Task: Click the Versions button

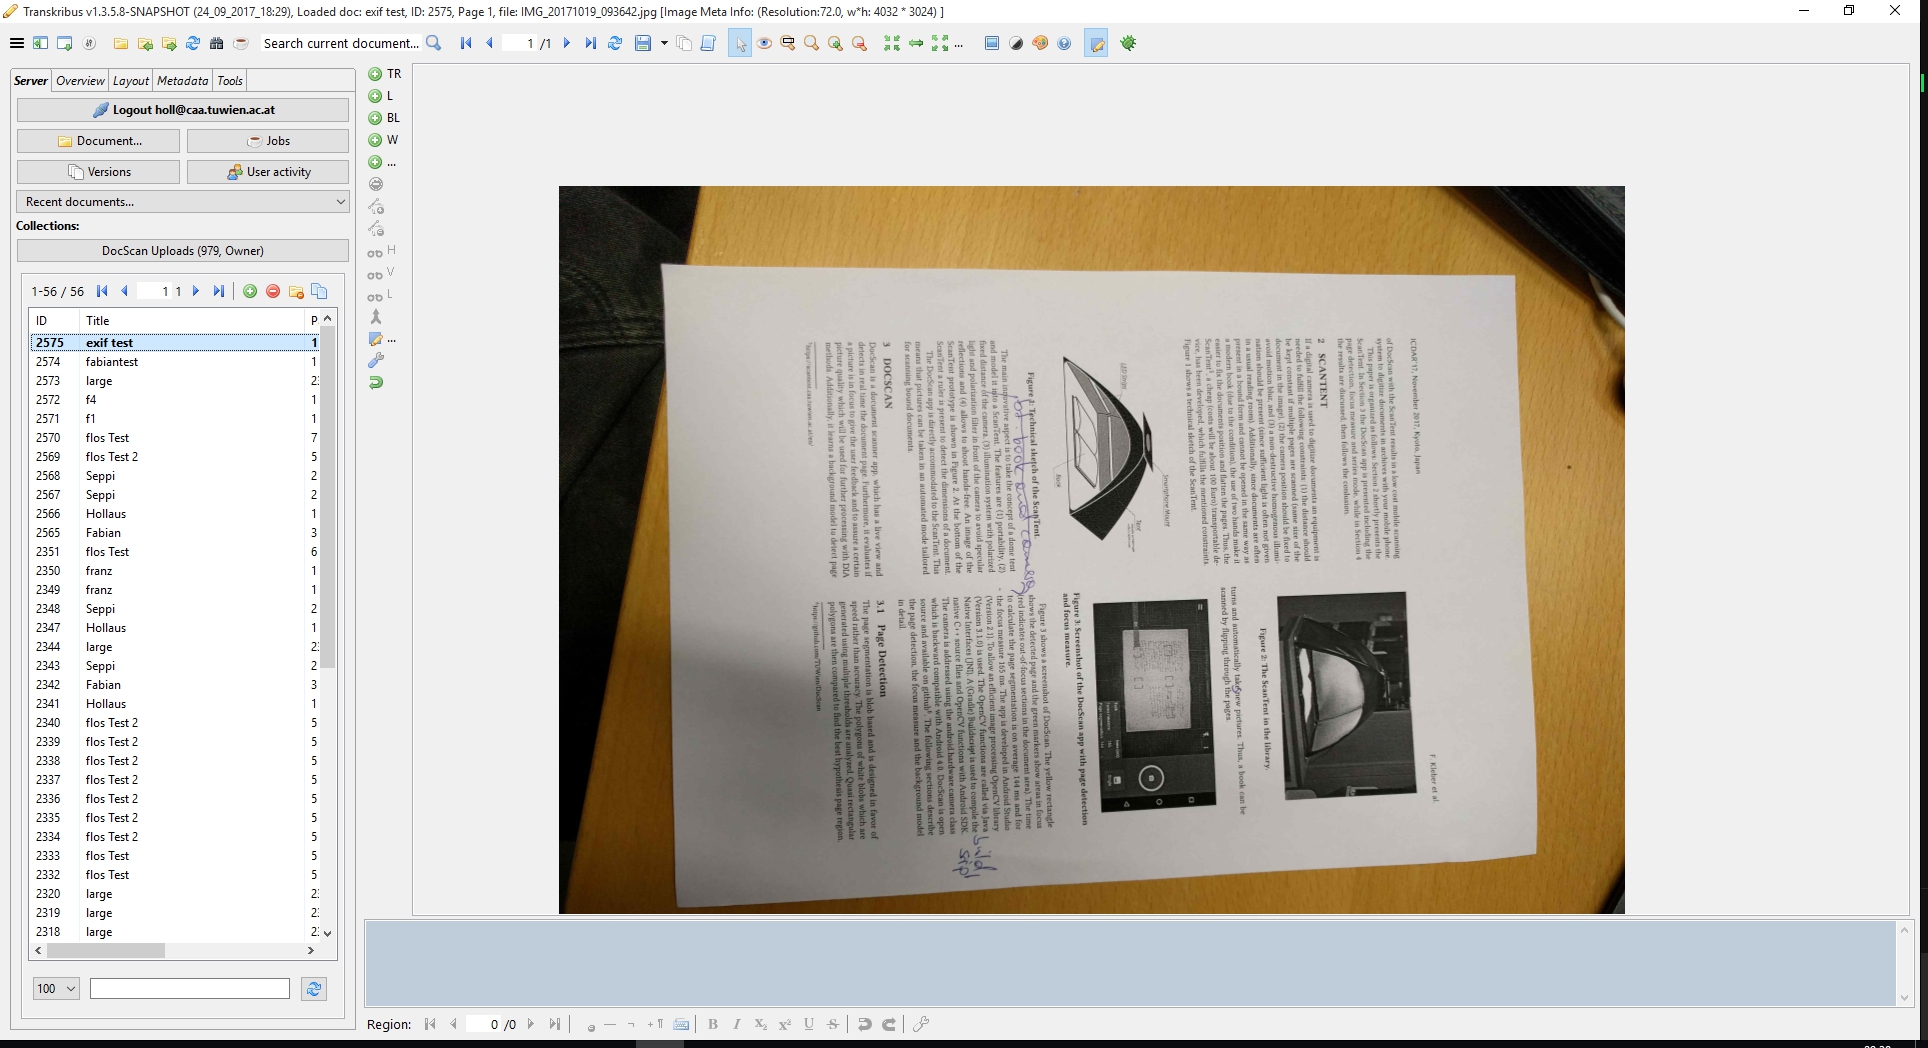Action: [x=97, y=171]
